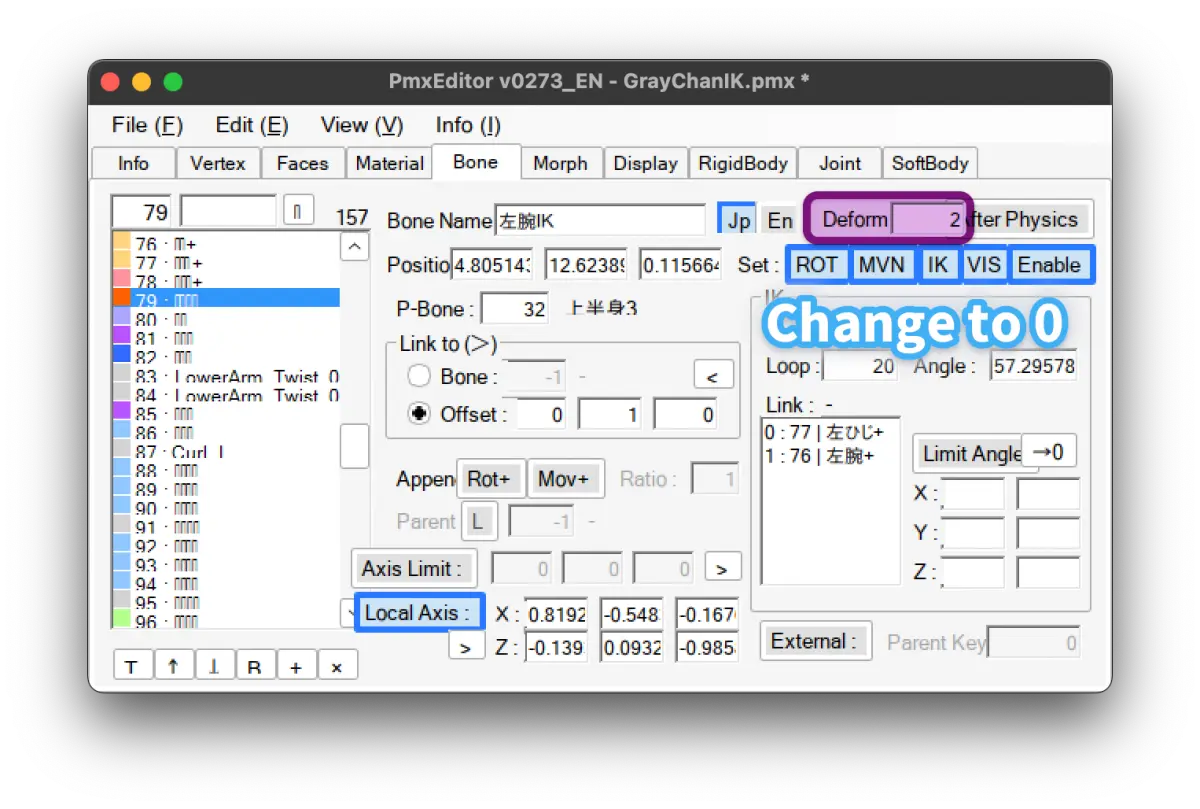
Task: Switch to the Joint tab
Action: click(840, 163)
